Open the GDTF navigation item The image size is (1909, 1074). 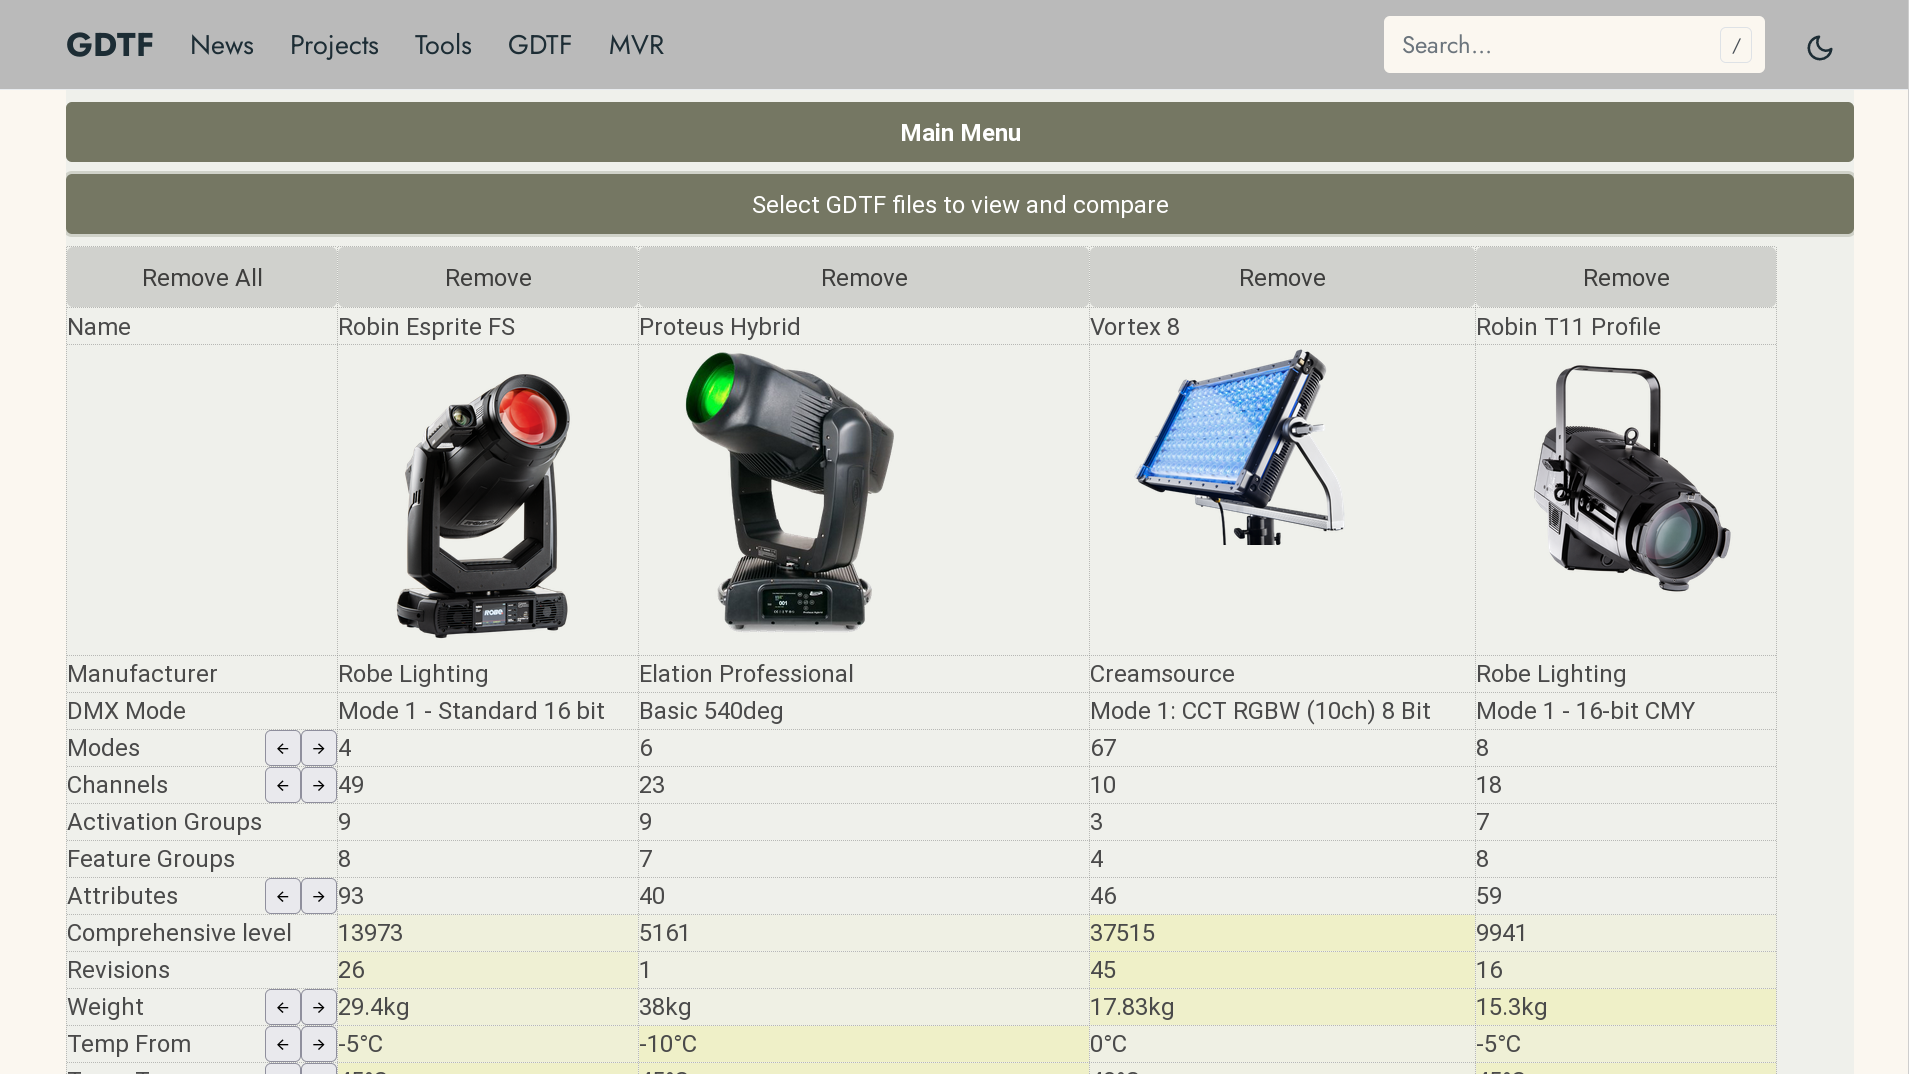(x=540, y=45)
